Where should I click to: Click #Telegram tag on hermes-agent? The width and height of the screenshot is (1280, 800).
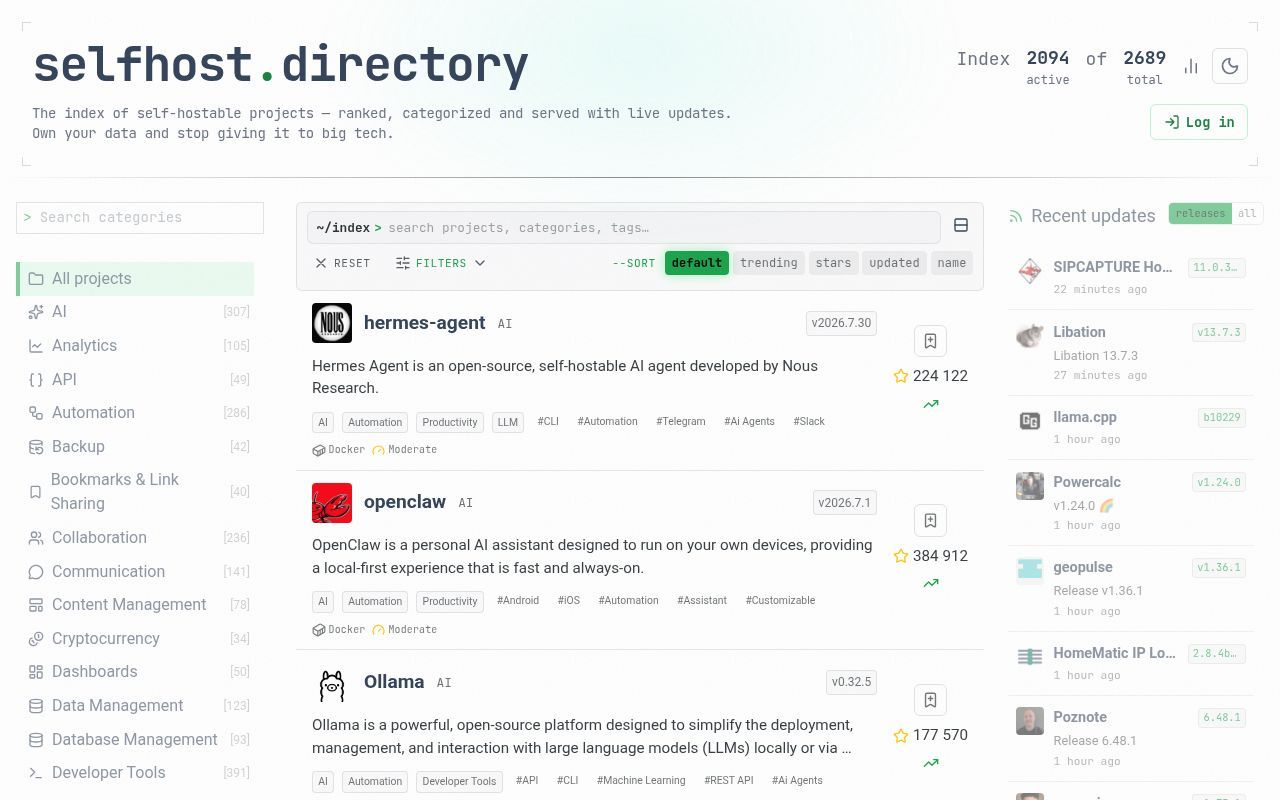tap(681, 421)
